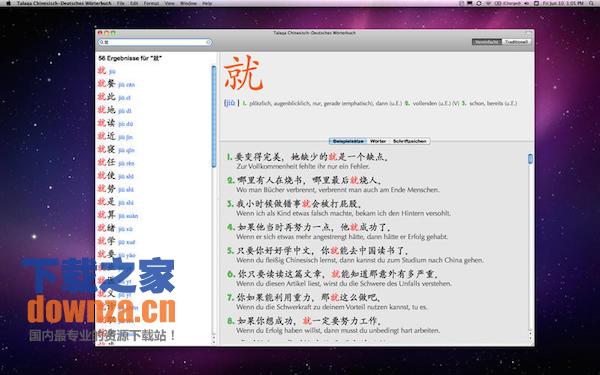This screenshot has width=600, height=375.
Task: Select the result 就是 jiù shì
Action: (116, 202)
